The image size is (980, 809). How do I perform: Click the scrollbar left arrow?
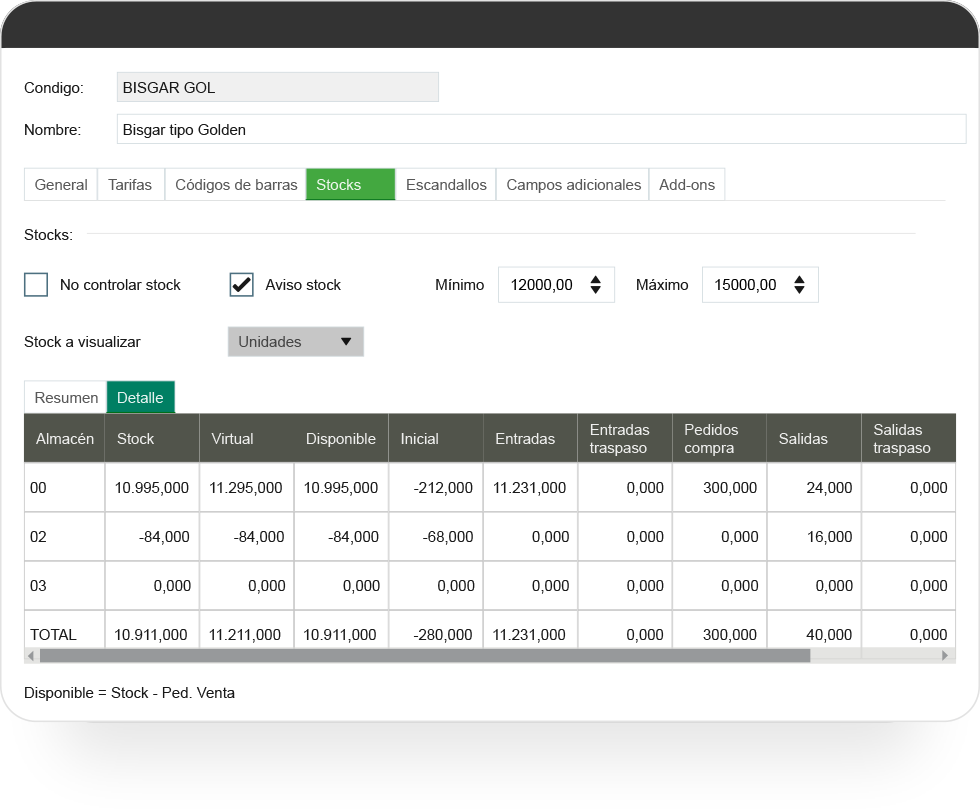point(31,656)
